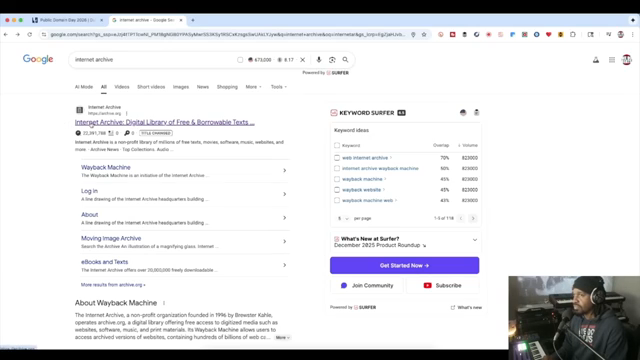
Task: Show more of Wayback Machine description
Action: click(x=282, y=338)
